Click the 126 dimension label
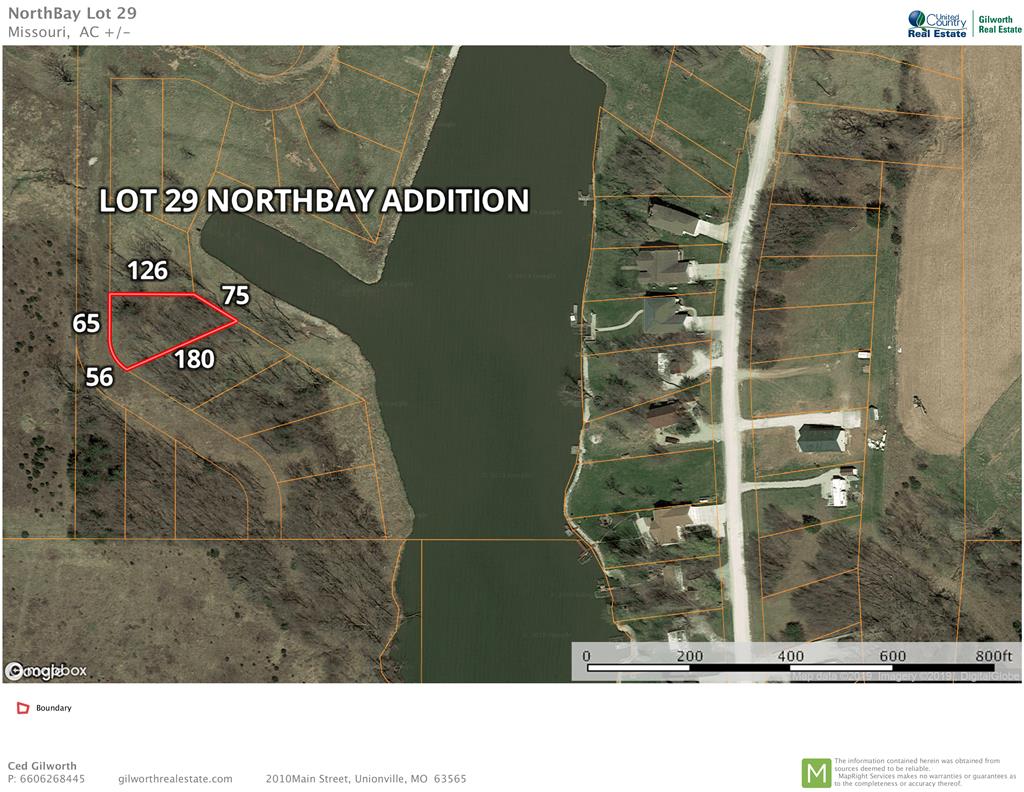This screenshot has width=1024, height=792. click(148, 270)
